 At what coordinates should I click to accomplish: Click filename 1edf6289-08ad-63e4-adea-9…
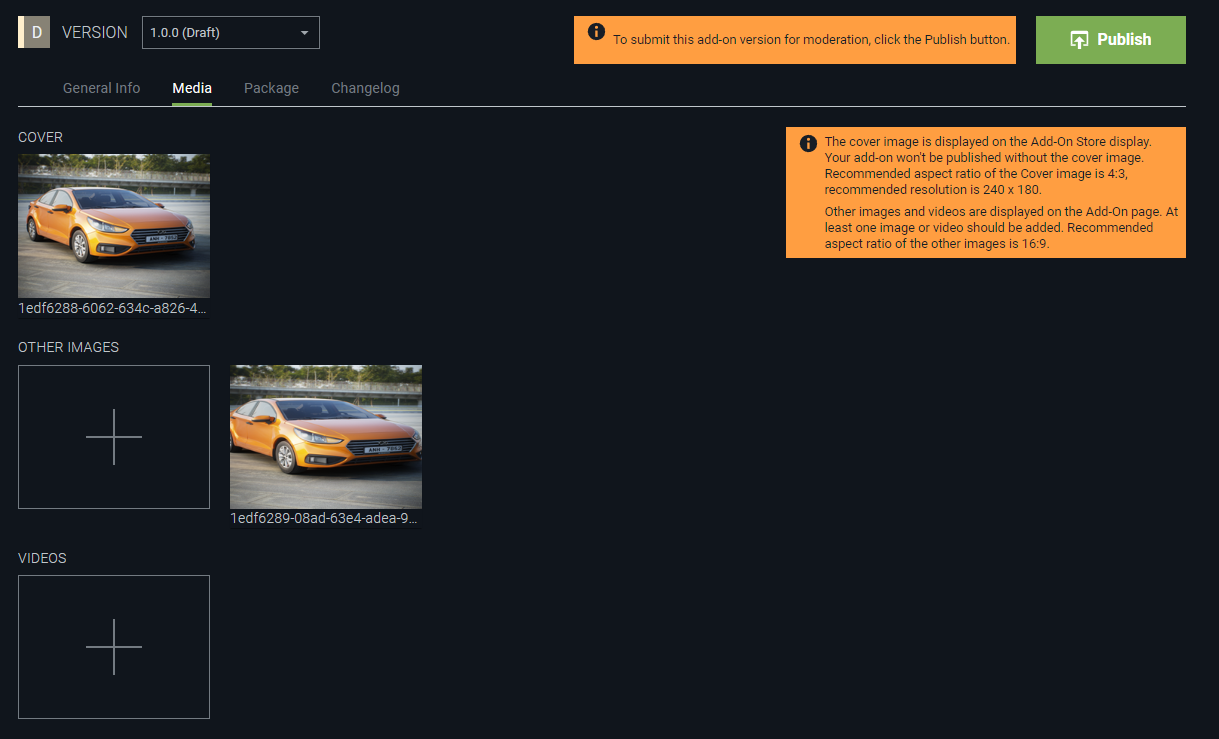324,519
